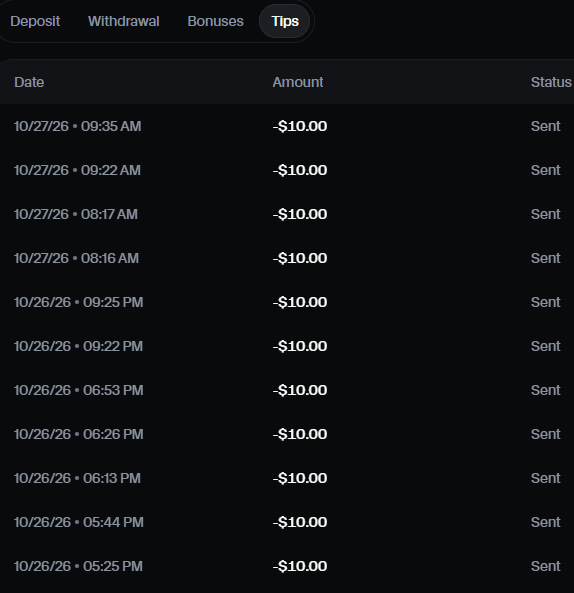Viewport: 574px width, 593px height.
Task: Click Sent status for 08:16 AM tip
Action: [x=545, y=258]
